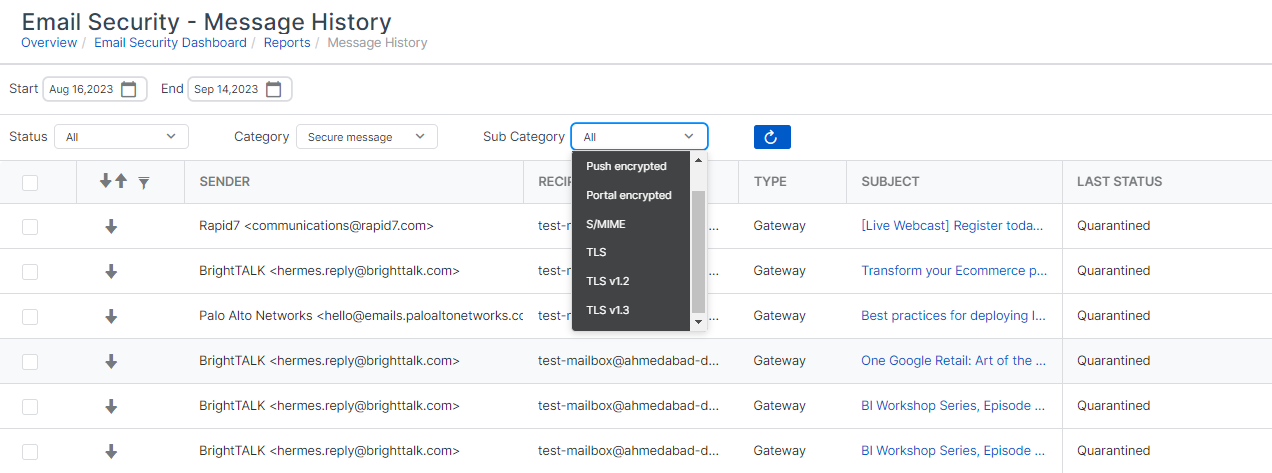Click the refresh button next to Sub Category
Viewport: 1272px width, 473px height.
(x=771, y=137)
